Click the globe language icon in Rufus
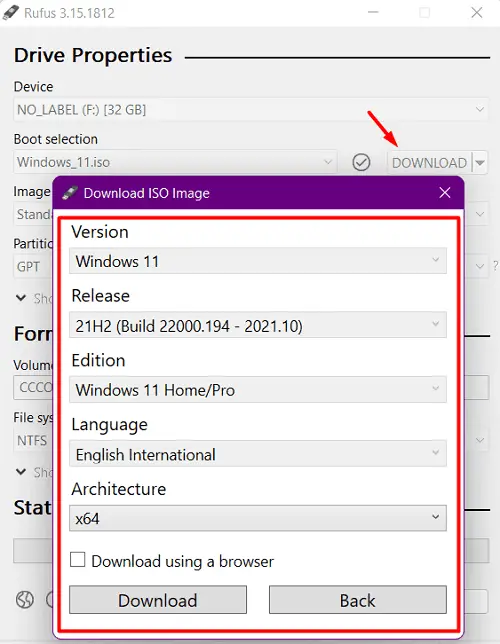Viewport: 500px width, 644px height. point(25,600)
